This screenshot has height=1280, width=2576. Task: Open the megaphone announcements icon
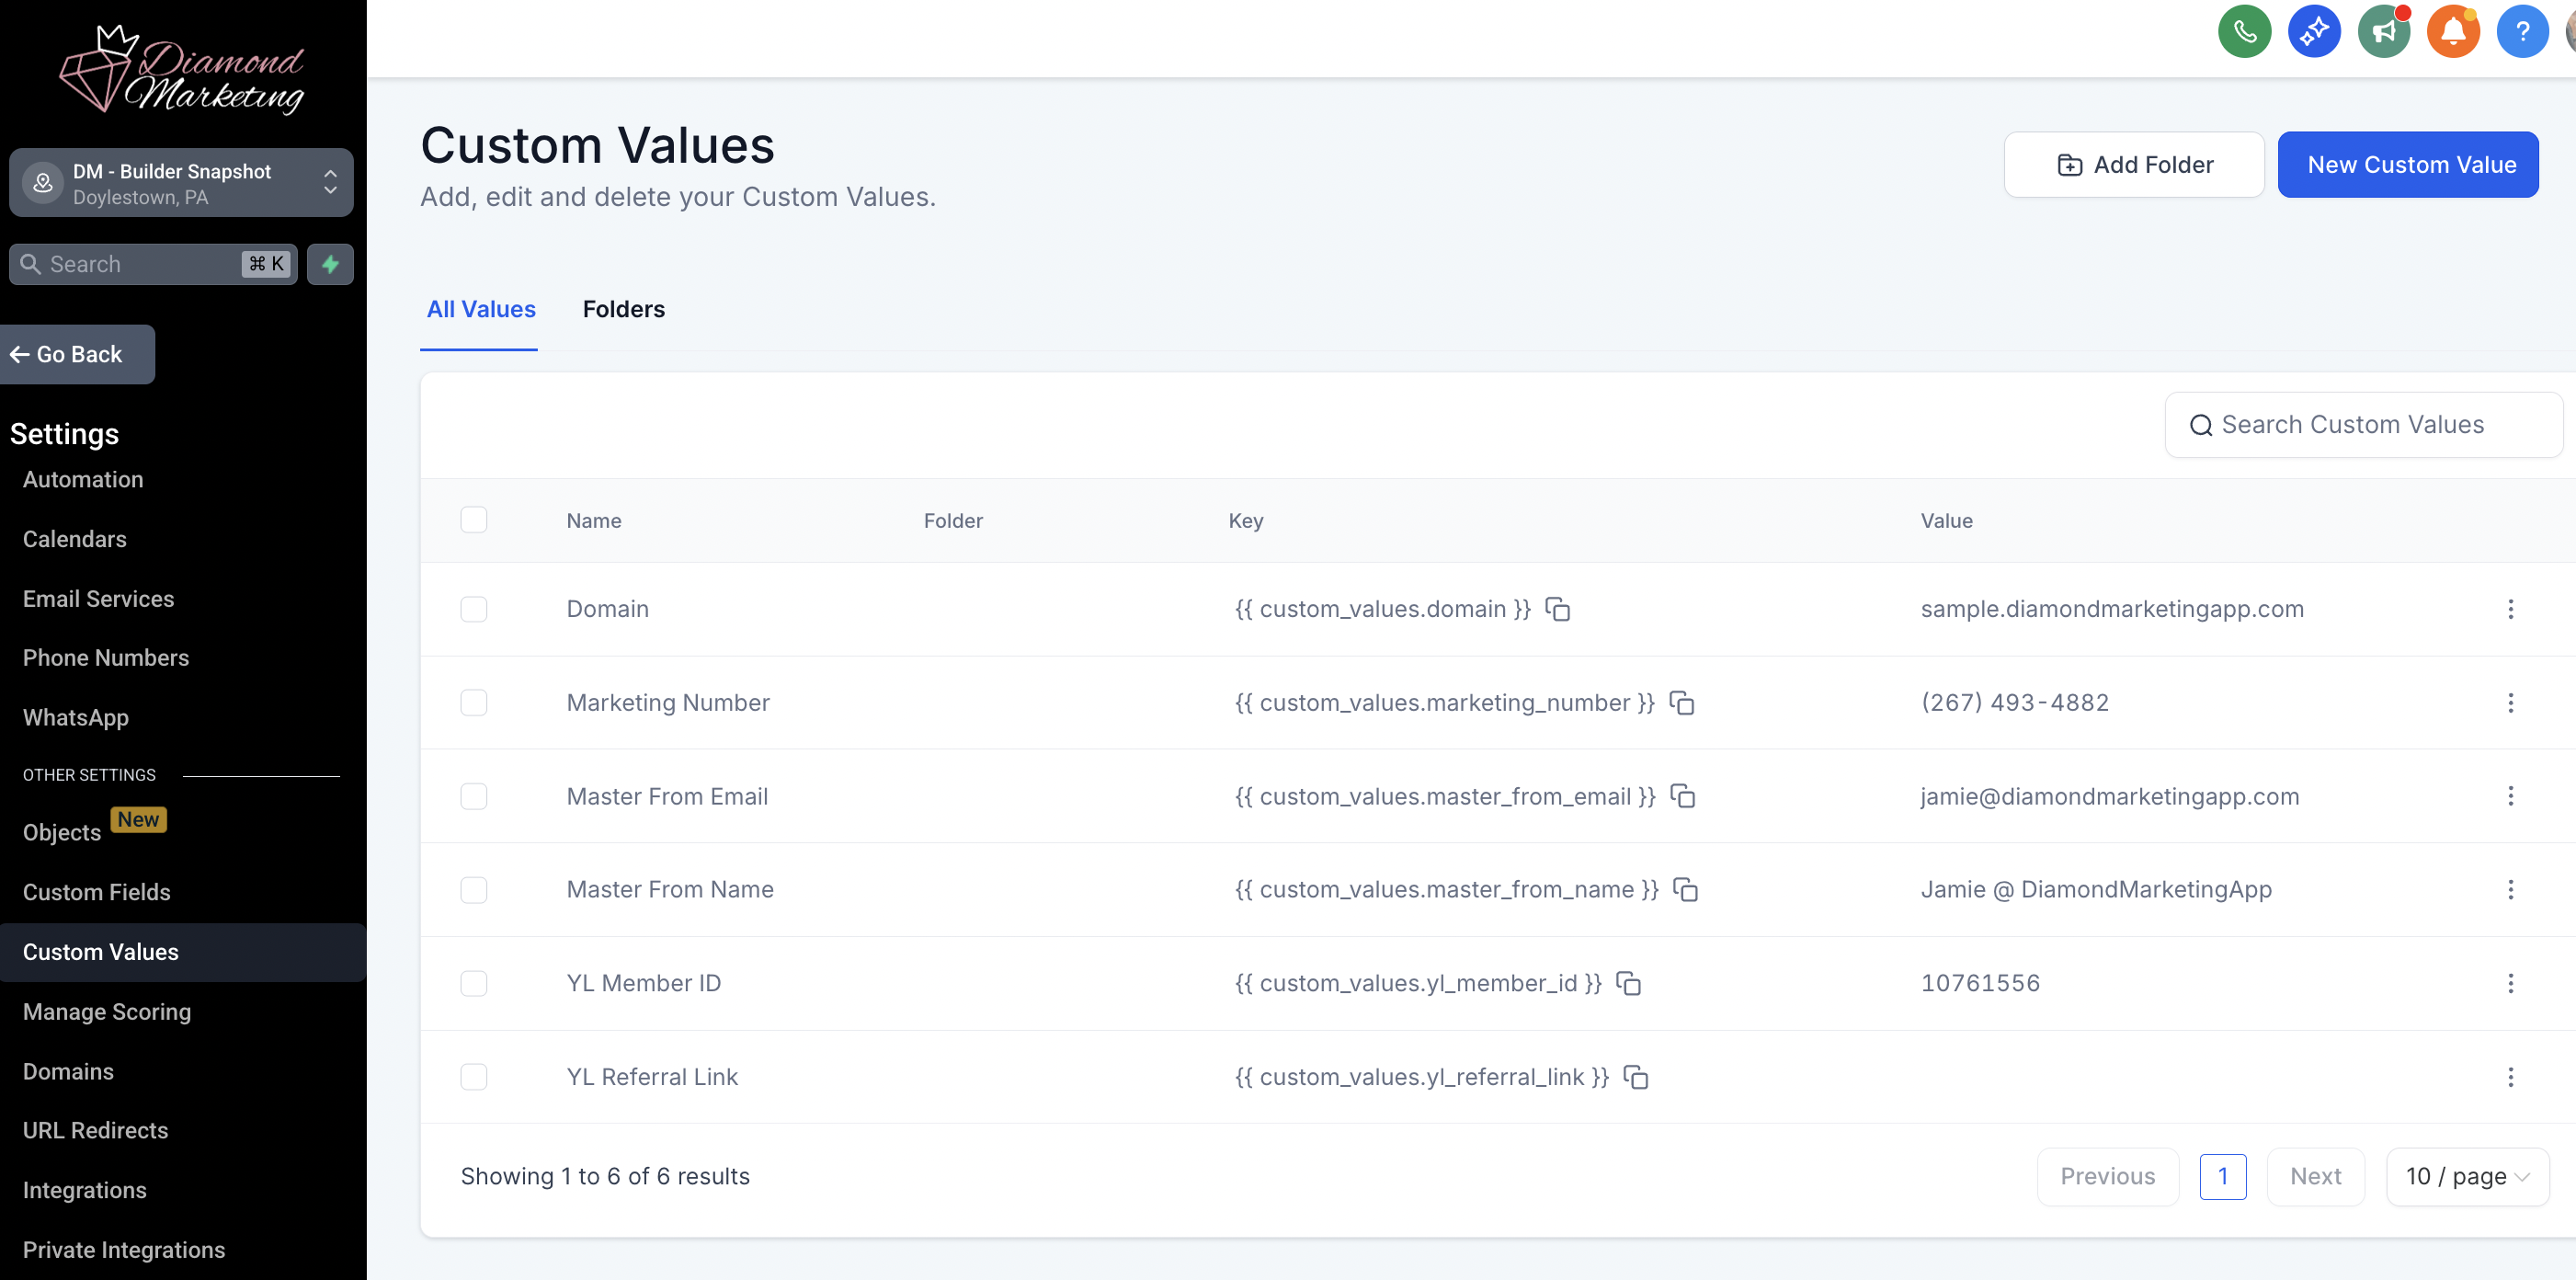coord(2384,32)
